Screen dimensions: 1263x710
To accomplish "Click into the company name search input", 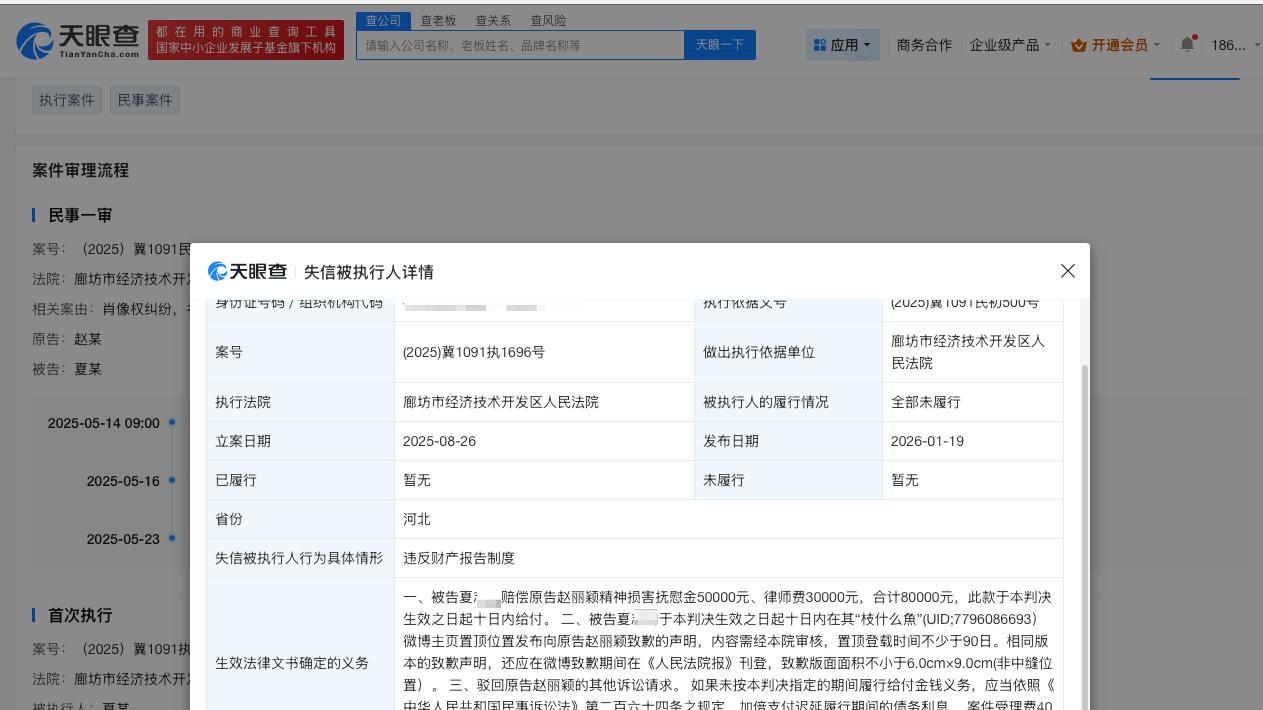I will click(520, 44).
